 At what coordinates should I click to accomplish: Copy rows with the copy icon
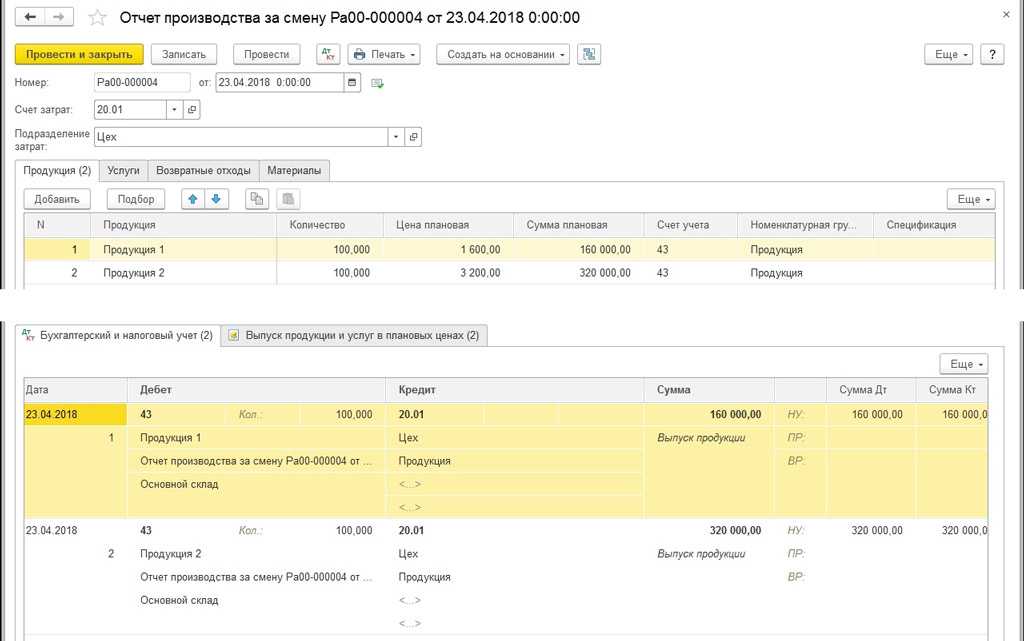[257, 199]
